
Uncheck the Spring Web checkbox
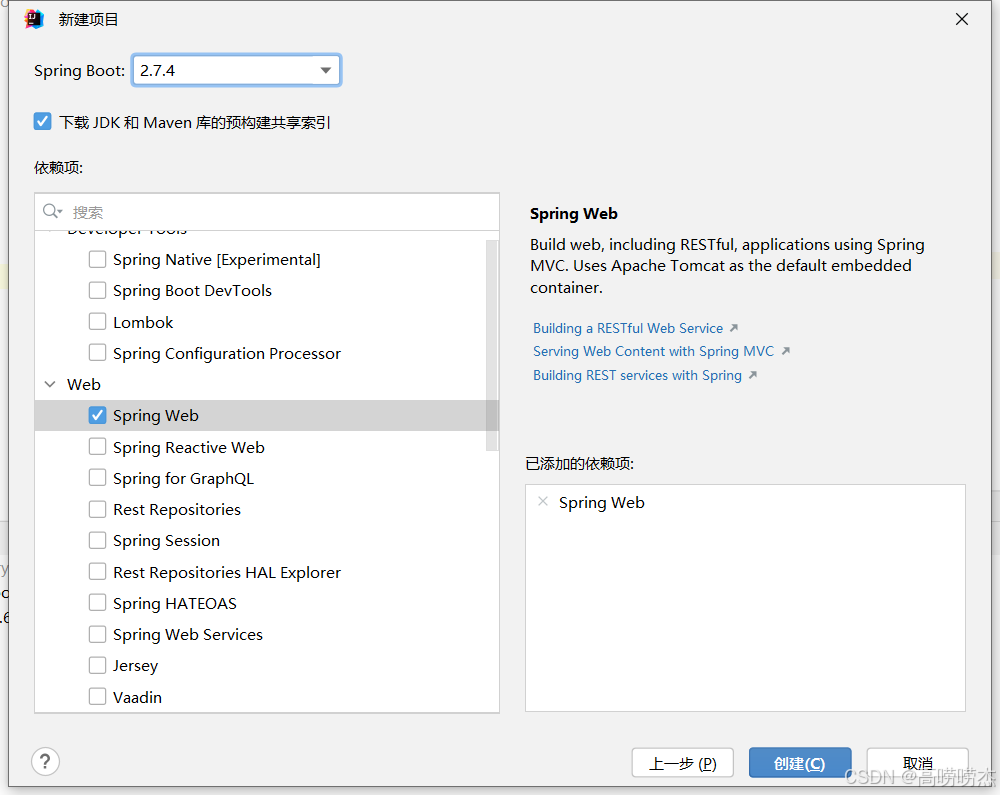pos(98,415)
